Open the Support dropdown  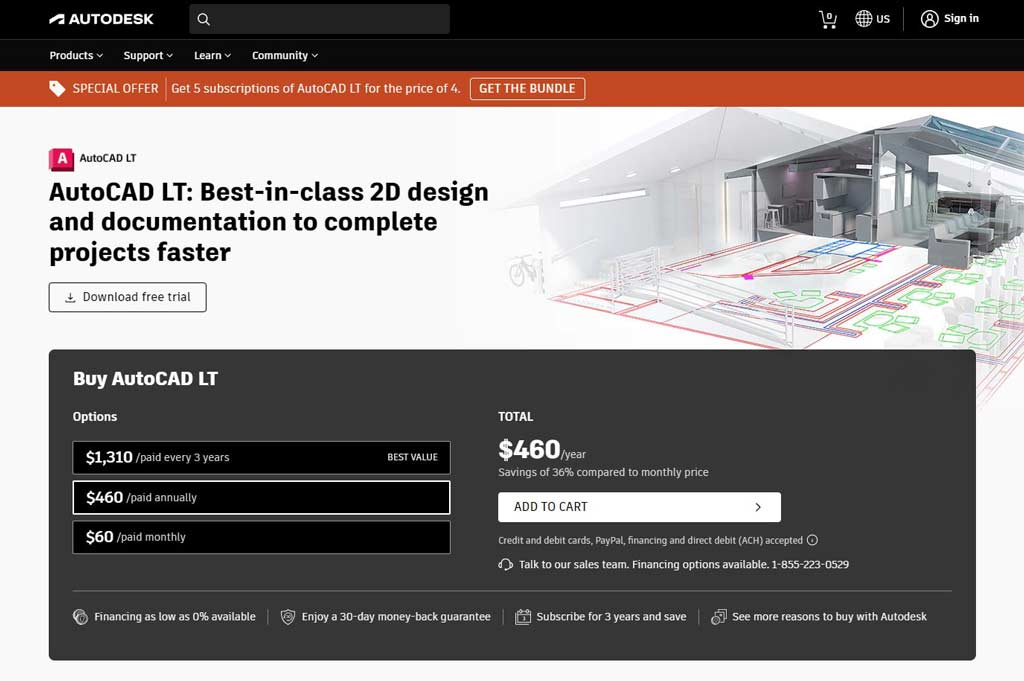(x=147, y=56)
